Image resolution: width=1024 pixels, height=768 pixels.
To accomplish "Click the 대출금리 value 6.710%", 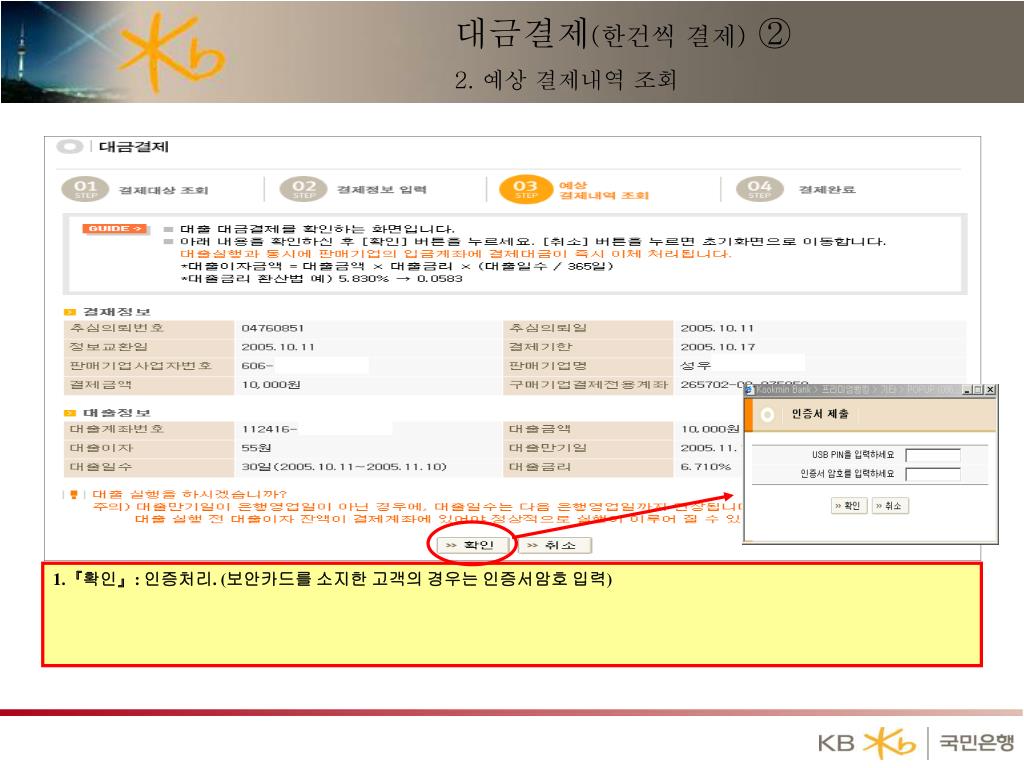I will point(705,467).
